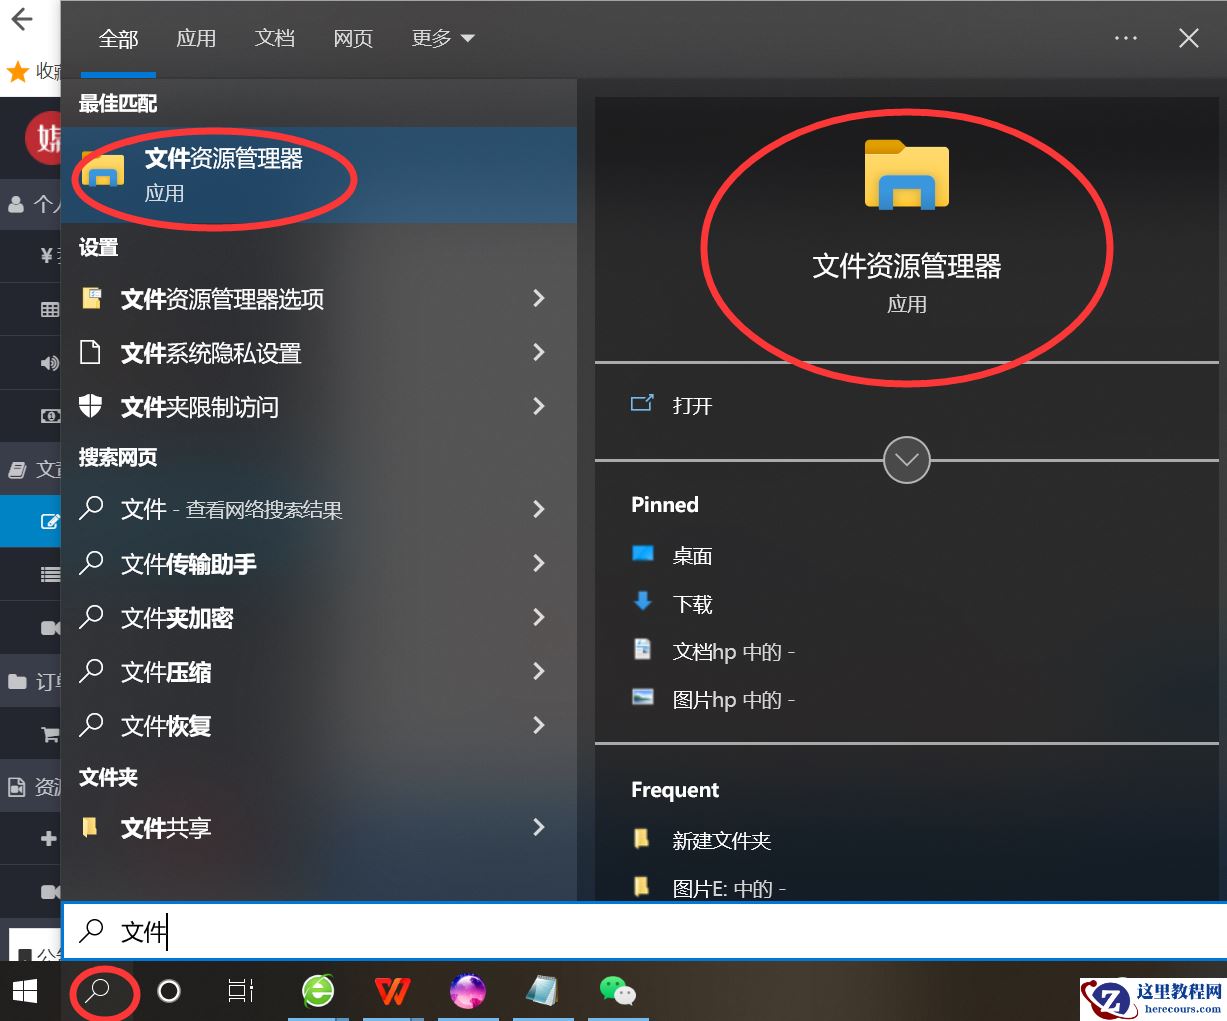This screenshot has width=1227, height=1021.
Task: Switch to the 应用 tab
Action: coord(197,38)
